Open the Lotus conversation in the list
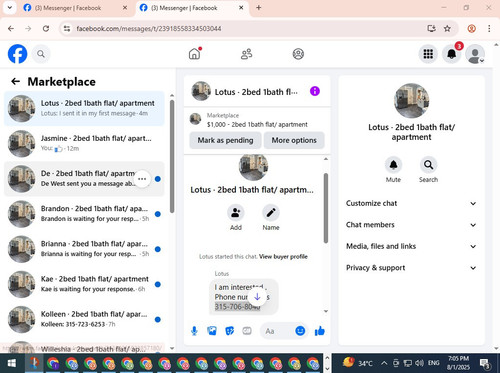 click(x=84, y=108)
